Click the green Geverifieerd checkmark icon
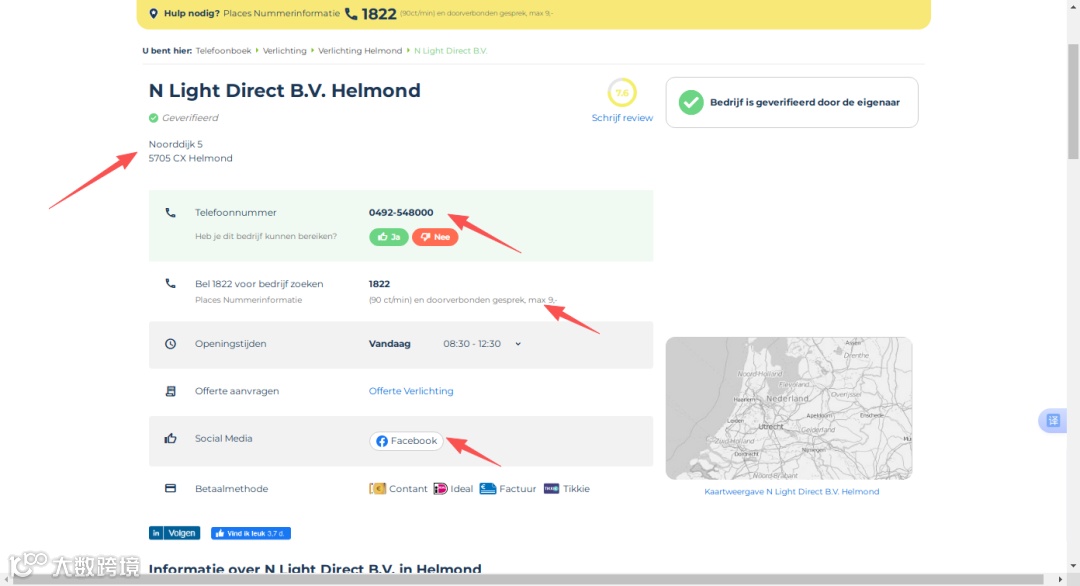 click(154, 118)
